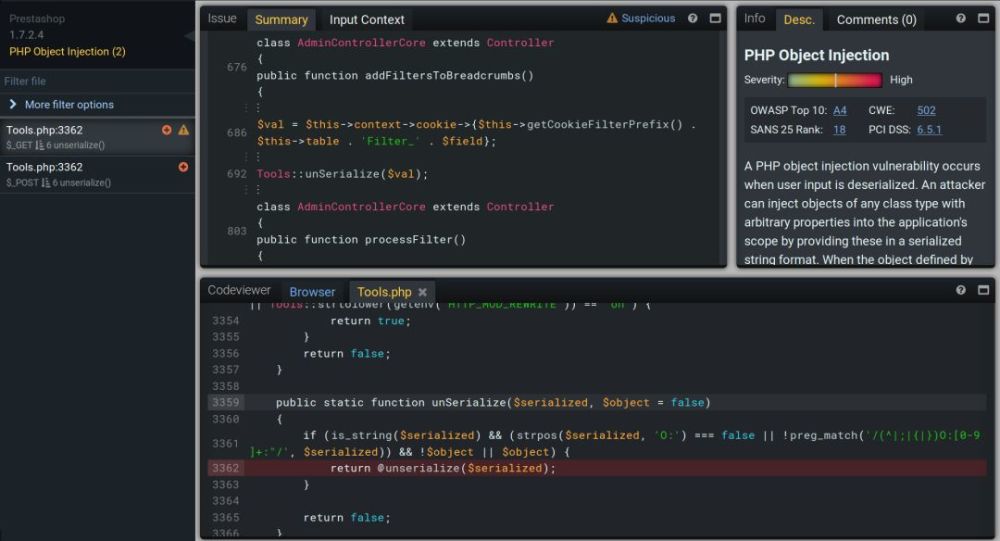Maximize the Codeviewer panel
Viewport: 1000px width, 541px height.
(983, 290)
